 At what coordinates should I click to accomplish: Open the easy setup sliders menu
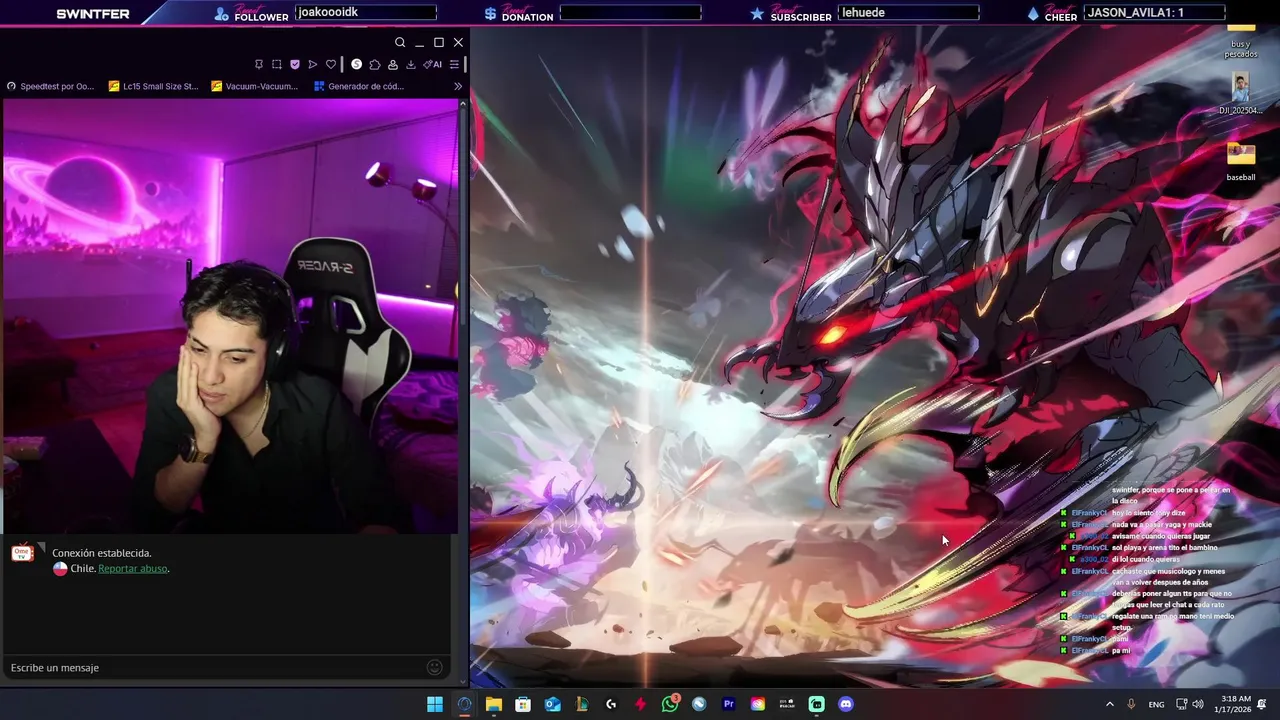[x=454, y=64]
